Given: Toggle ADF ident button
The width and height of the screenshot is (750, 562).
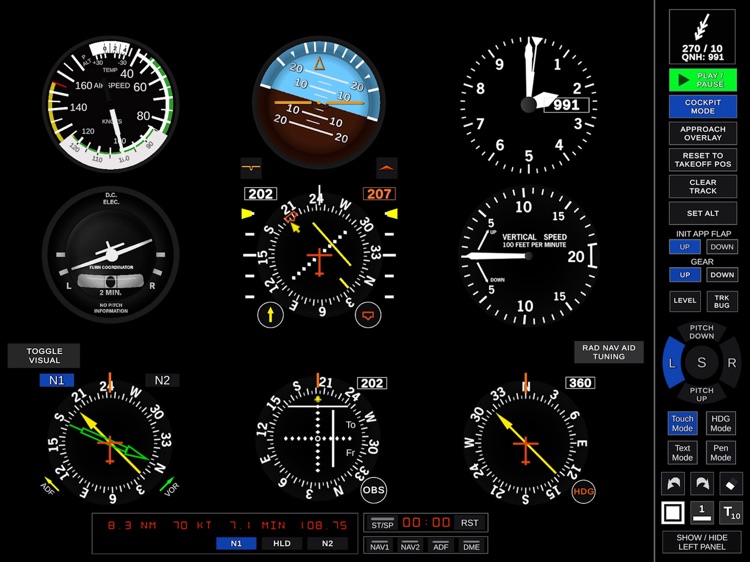Looking at the screenshot, I should click(441, 545).
